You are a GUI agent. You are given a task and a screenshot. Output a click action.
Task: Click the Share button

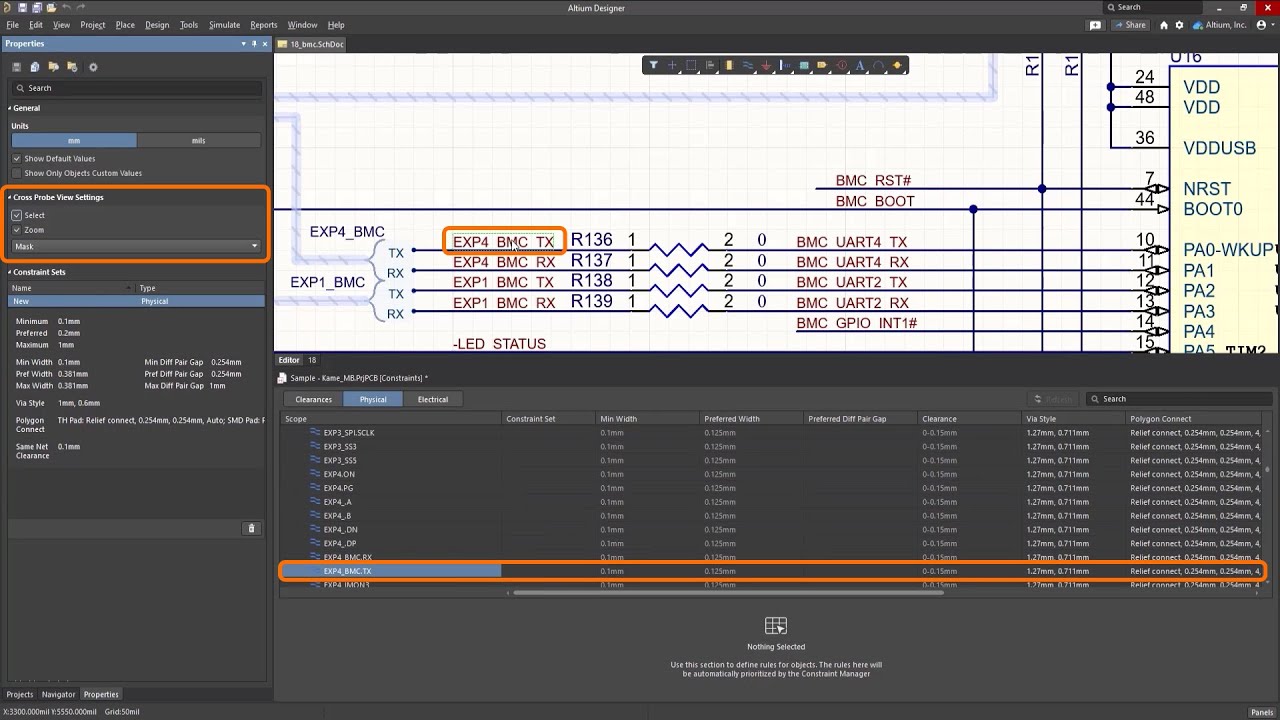[1130, 25]
